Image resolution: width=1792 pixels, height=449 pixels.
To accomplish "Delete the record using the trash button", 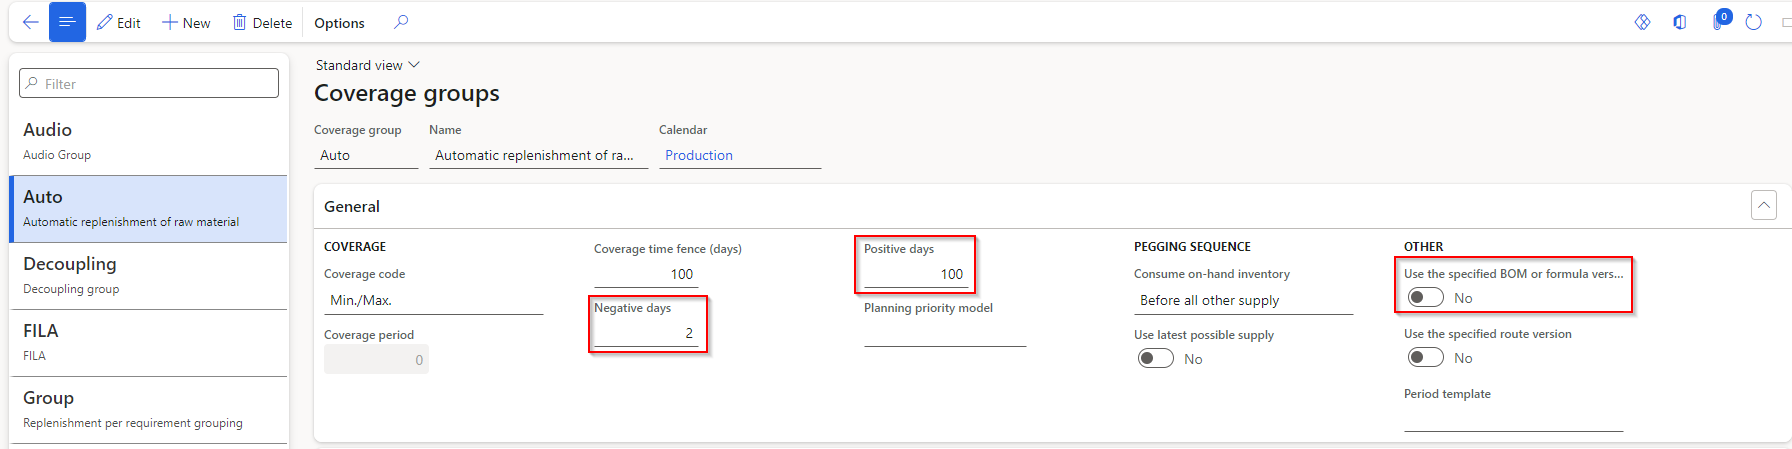I will pos(262,22).
